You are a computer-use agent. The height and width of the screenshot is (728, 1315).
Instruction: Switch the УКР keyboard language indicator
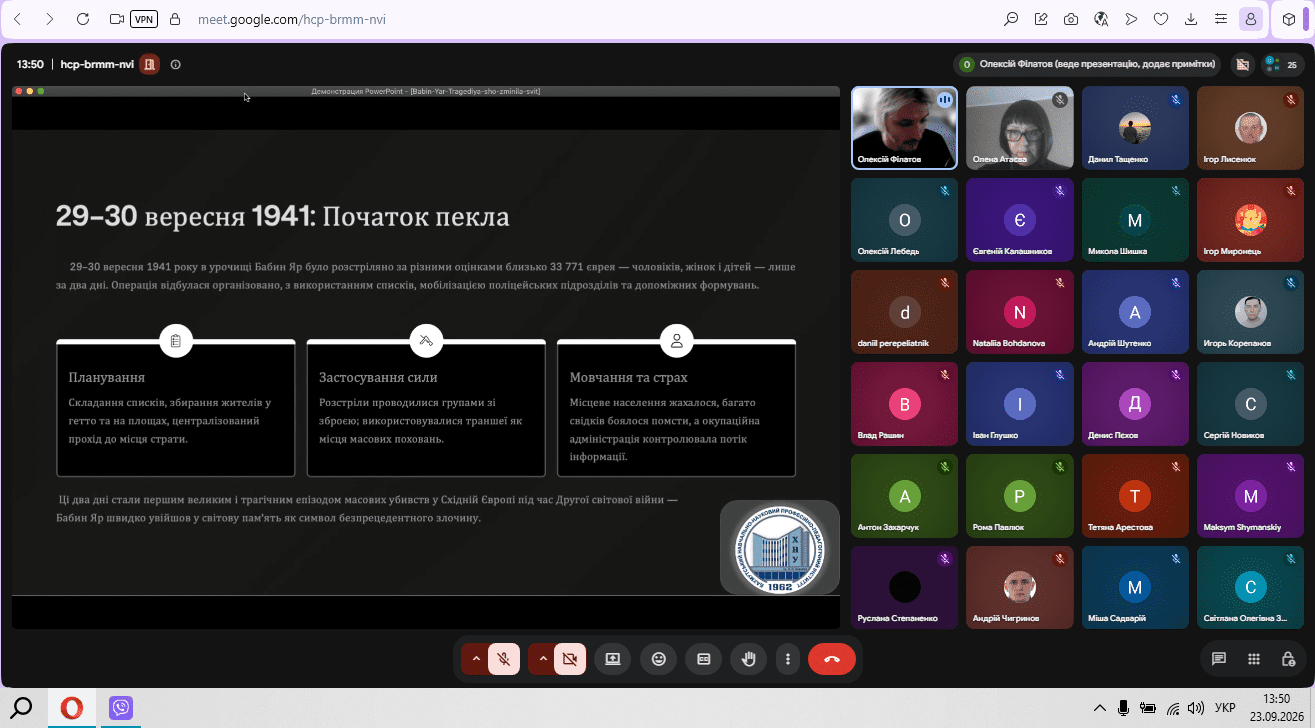tap(1224, 708)
